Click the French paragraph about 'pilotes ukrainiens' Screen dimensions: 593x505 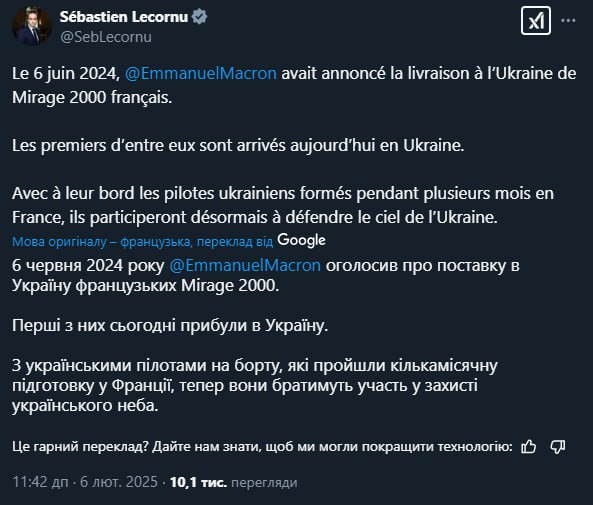[283, 205]
